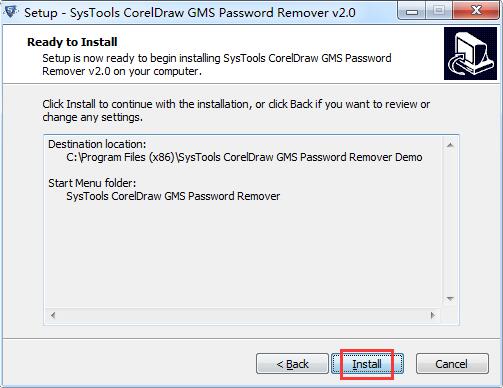
Task: Click the Setup window title text
Action: point(190,13)
